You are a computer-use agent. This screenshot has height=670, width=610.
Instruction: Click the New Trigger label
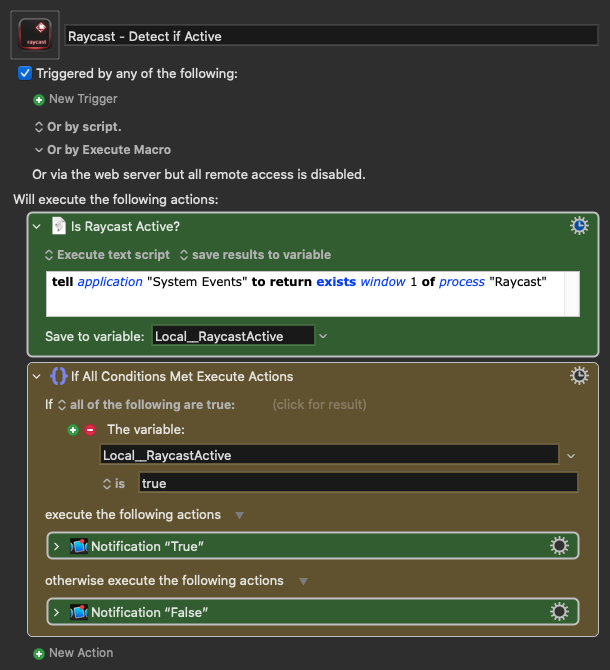point(83,99)
